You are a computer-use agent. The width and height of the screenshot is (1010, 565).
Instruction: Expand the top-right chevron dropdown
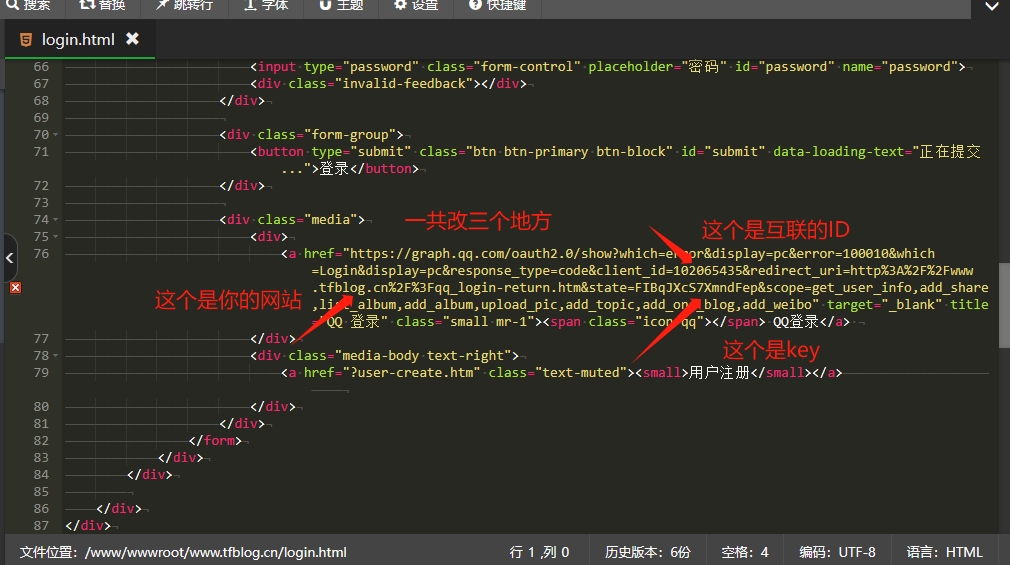tap(989, 6)
